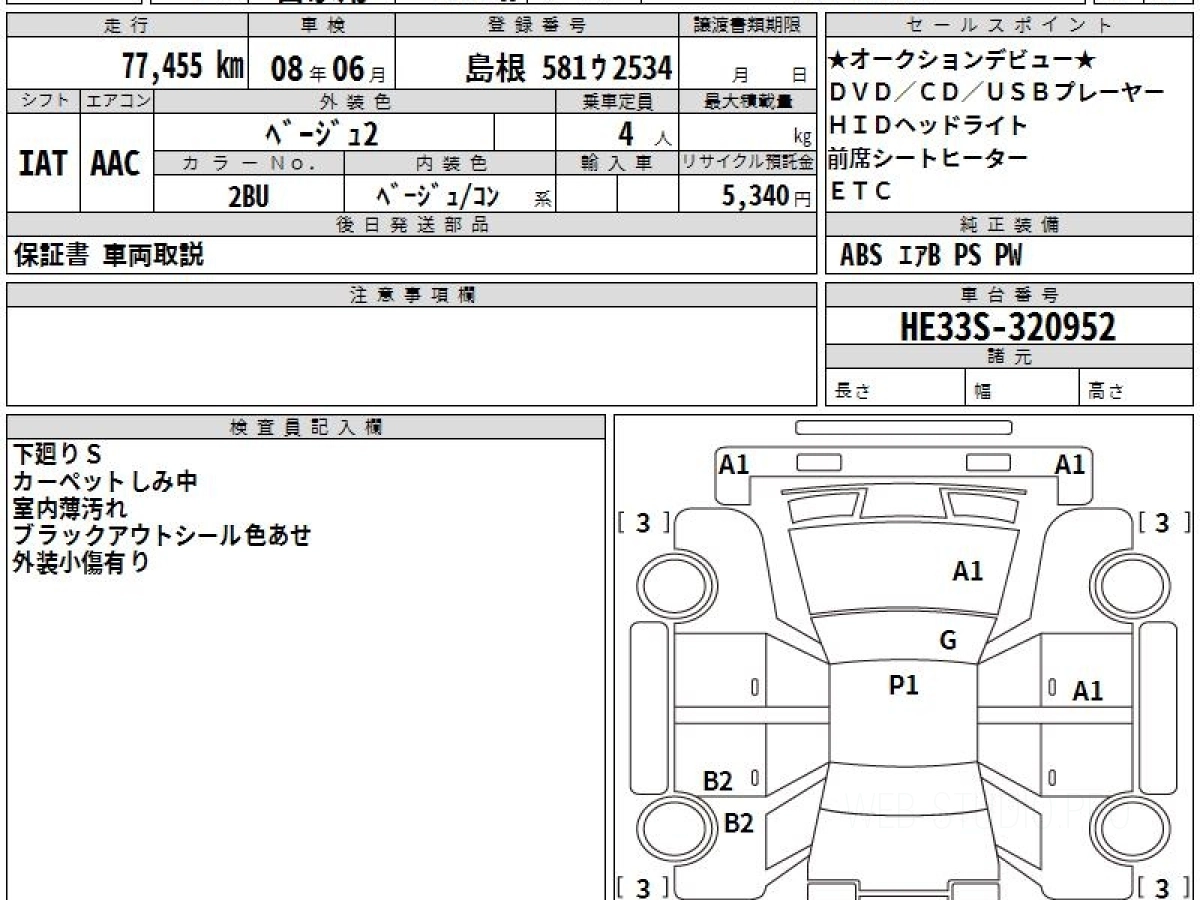
Task: Select chassis number HE33S-320952
Action: click(x=1008, y=326)
